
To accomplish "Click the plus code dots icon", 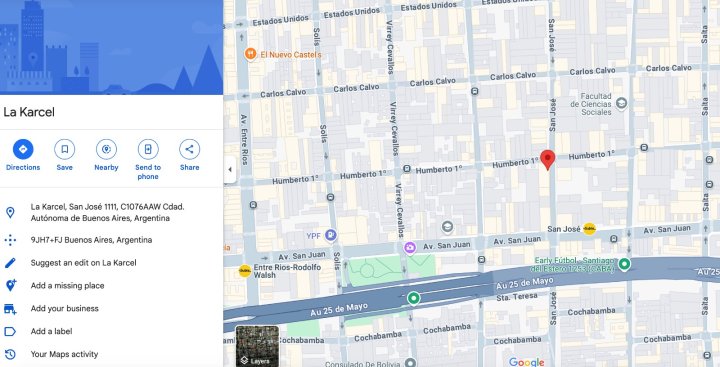I will tap(10, 240).
